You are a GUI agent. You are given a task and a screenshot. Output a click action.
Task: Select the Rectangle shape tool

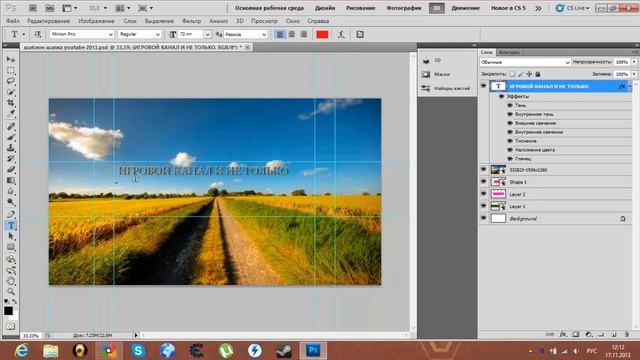tap(11, 247)
